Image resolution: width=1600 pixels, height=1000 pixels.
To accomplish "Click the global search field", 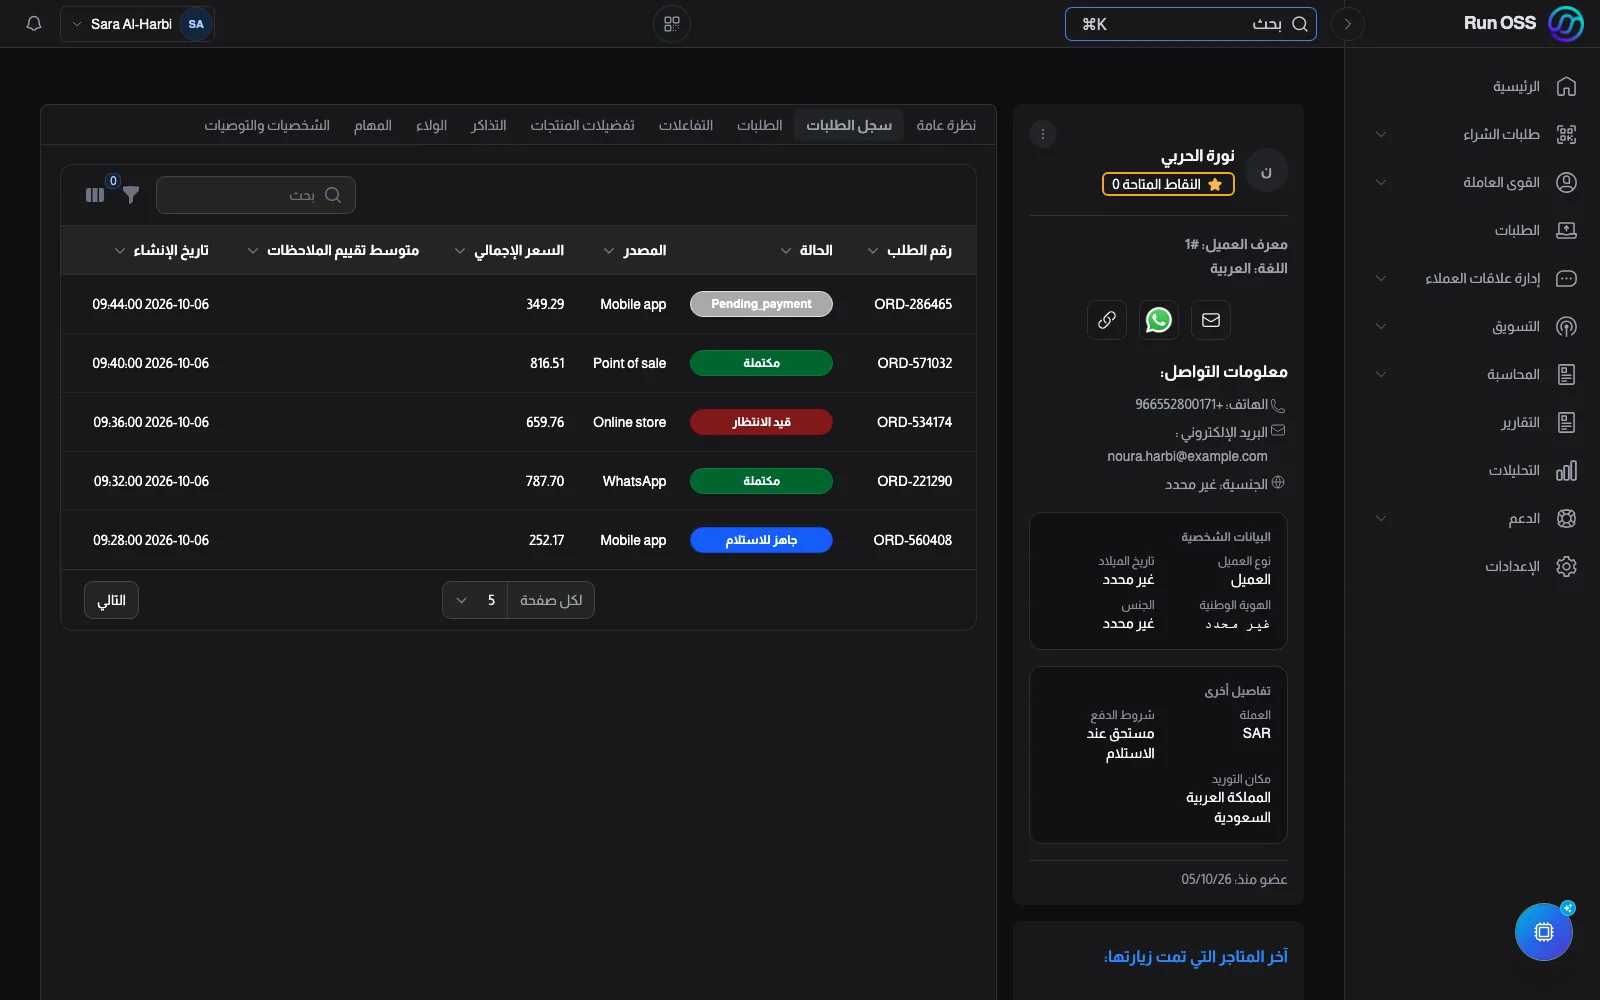I will (x=1190, y=24).
